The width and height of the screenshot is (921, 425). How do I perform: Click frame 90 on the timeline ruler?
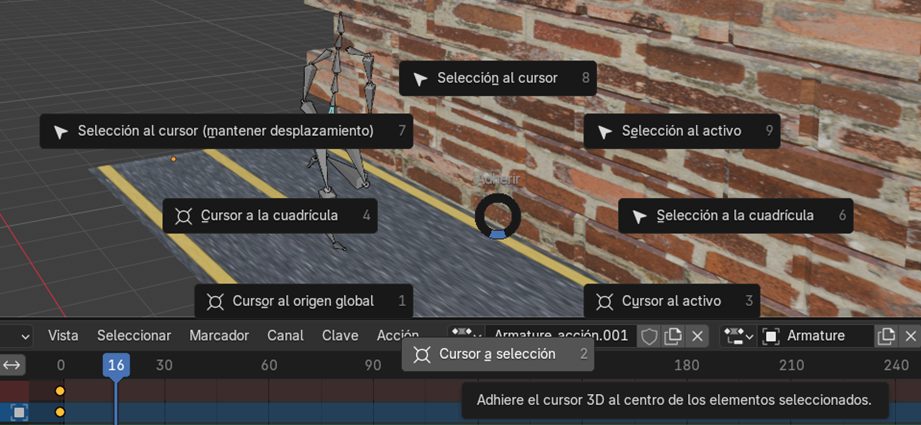pos(373,365)
